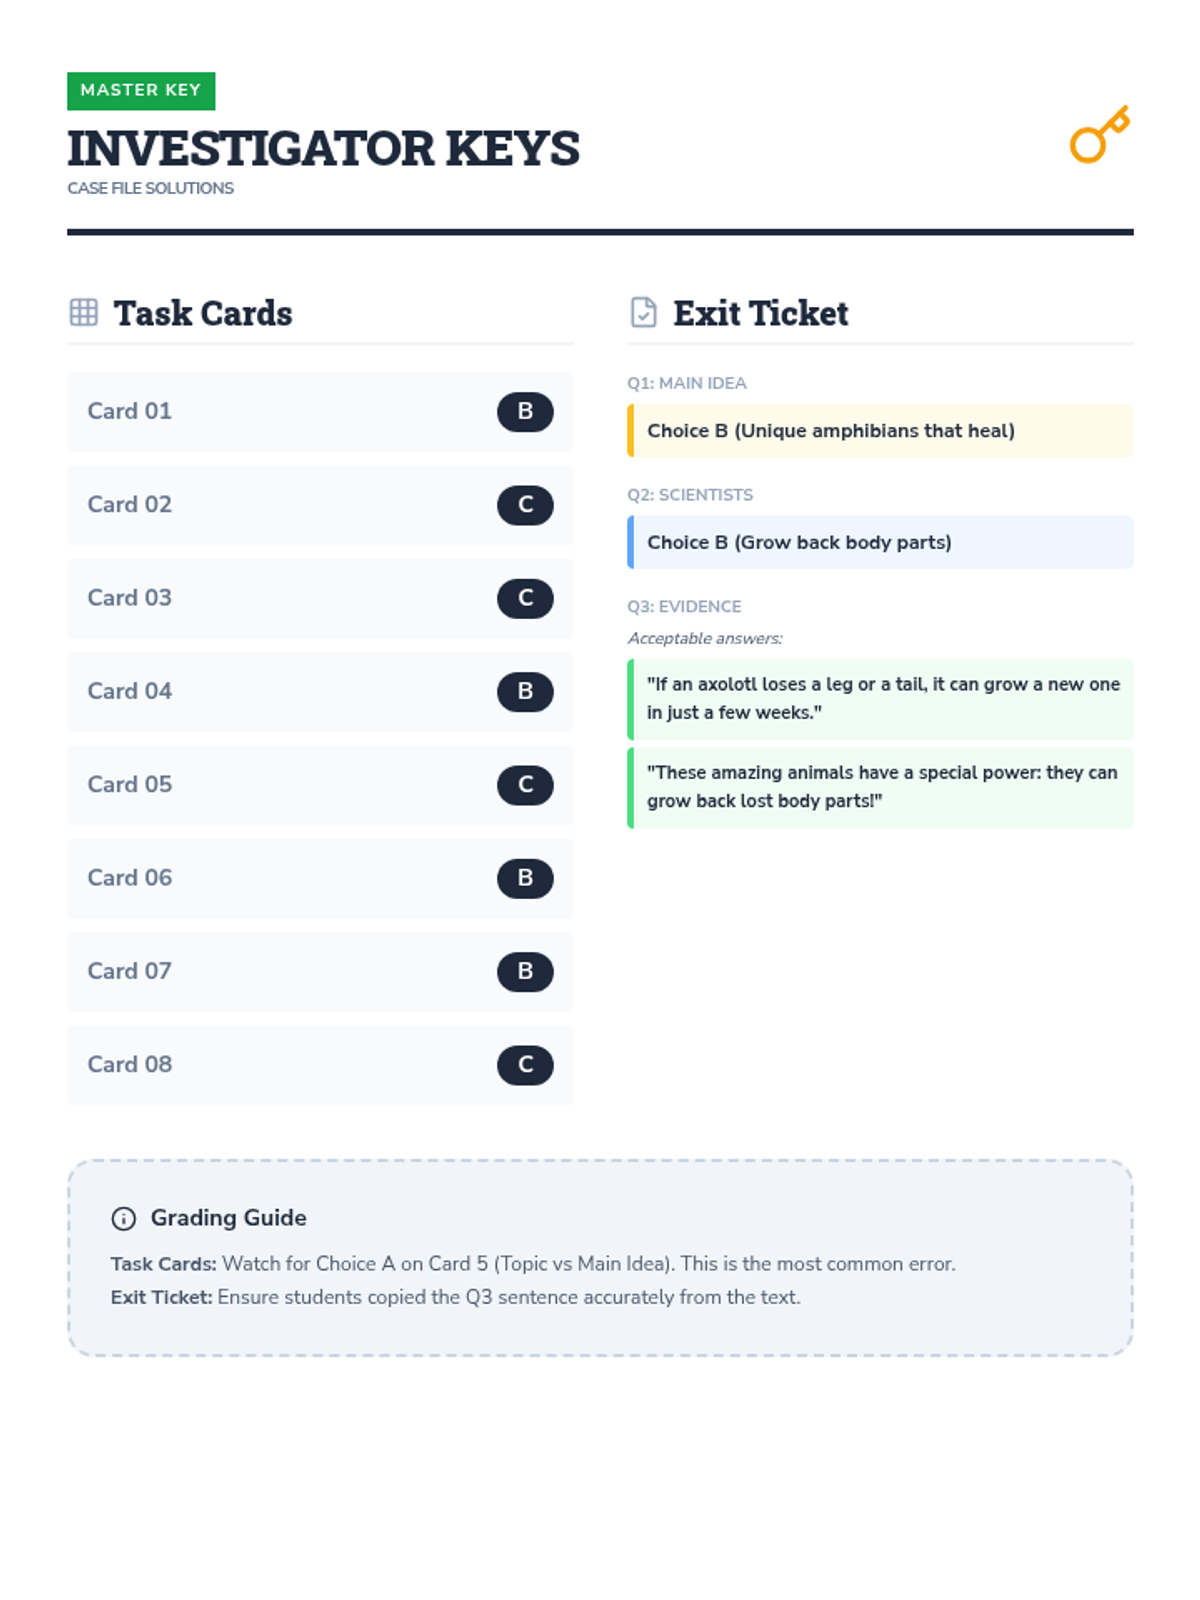Image resolution: width=1200 pixels, height=1600 pixels.
Task: Select the Card 06 row label
Action: click(130, 878)
